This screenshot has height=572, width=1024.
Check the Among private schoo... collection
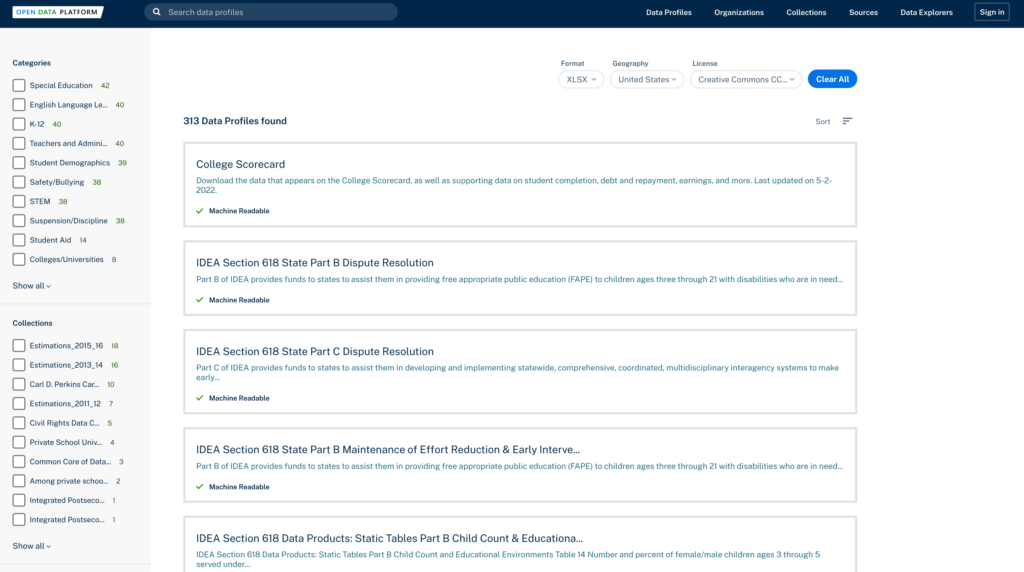pos(19,481)
